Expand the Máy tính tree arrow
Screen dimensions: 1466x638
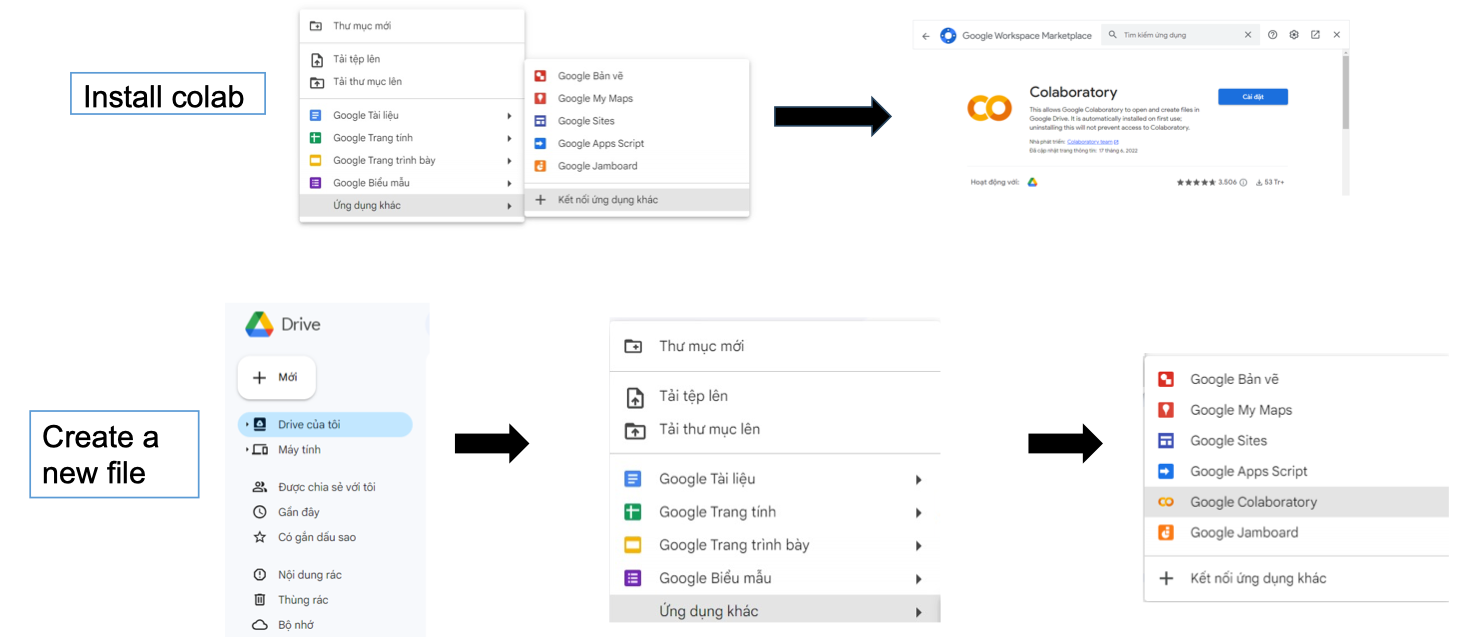[x=247, y=450]
